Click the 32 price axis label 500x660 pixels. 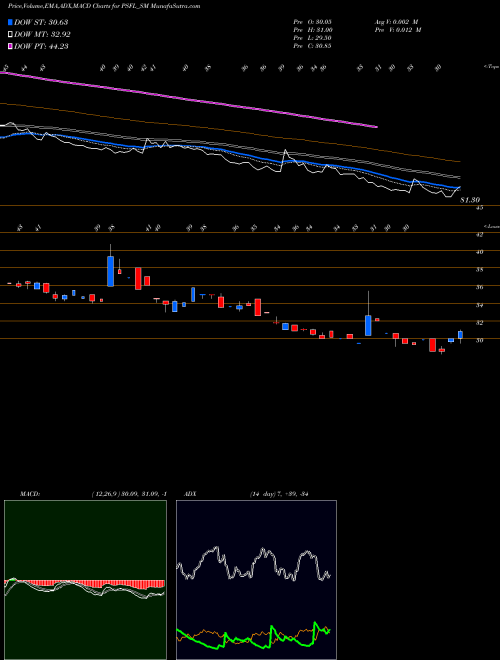click(x=479, y=323)
